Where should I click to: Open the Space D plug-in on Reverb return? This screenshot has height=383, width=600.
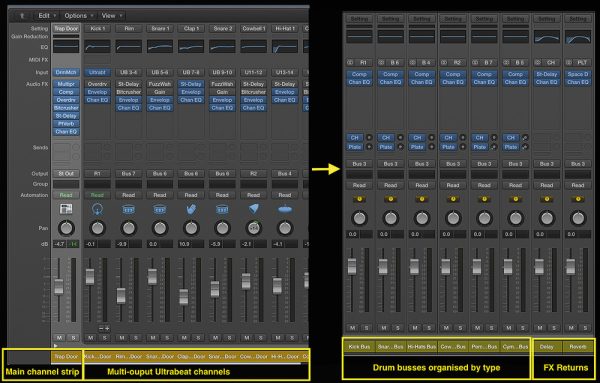(x=578, y=74)
